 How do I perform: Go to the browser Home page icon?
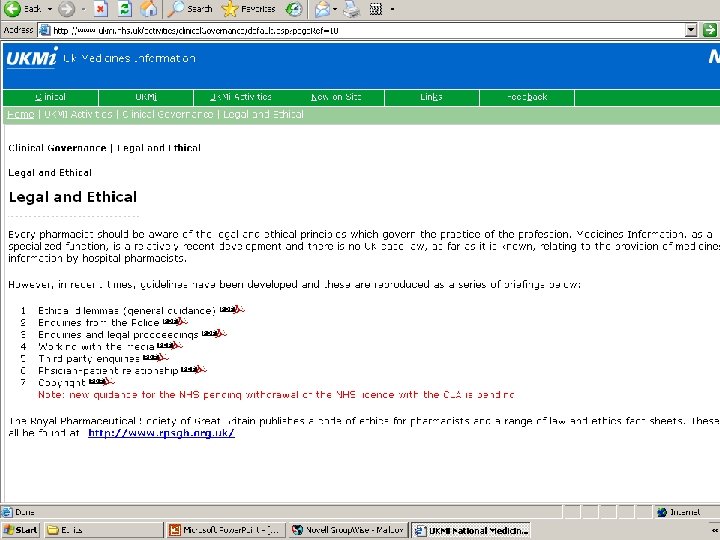pos(148,9)
